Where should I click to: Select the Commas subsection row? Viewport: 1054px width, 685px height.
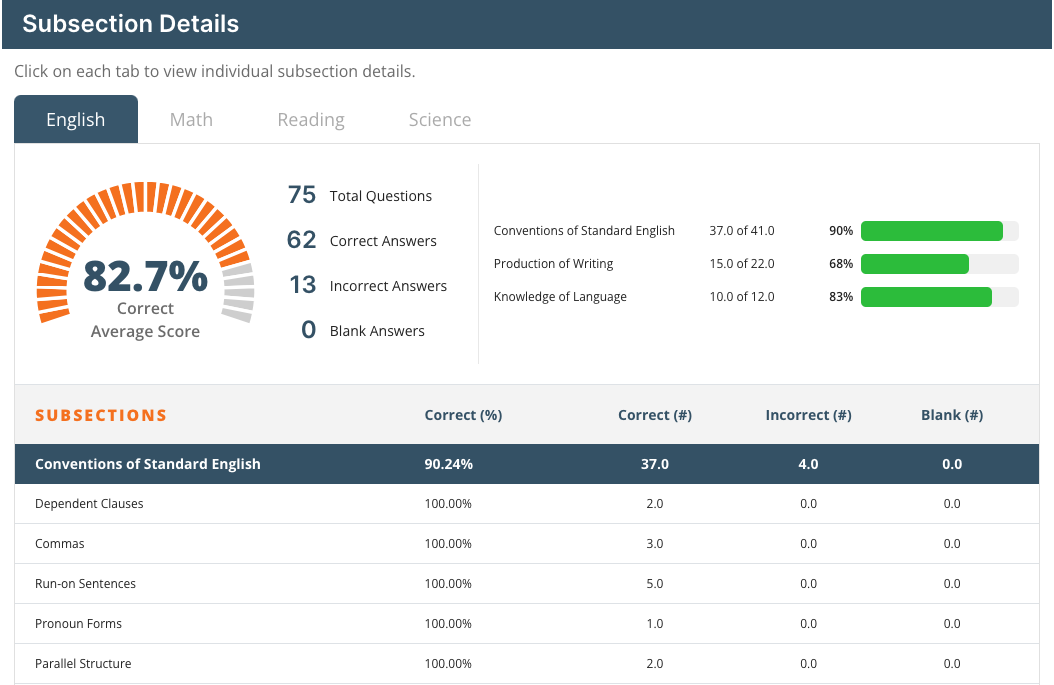[x=60, y=544]
